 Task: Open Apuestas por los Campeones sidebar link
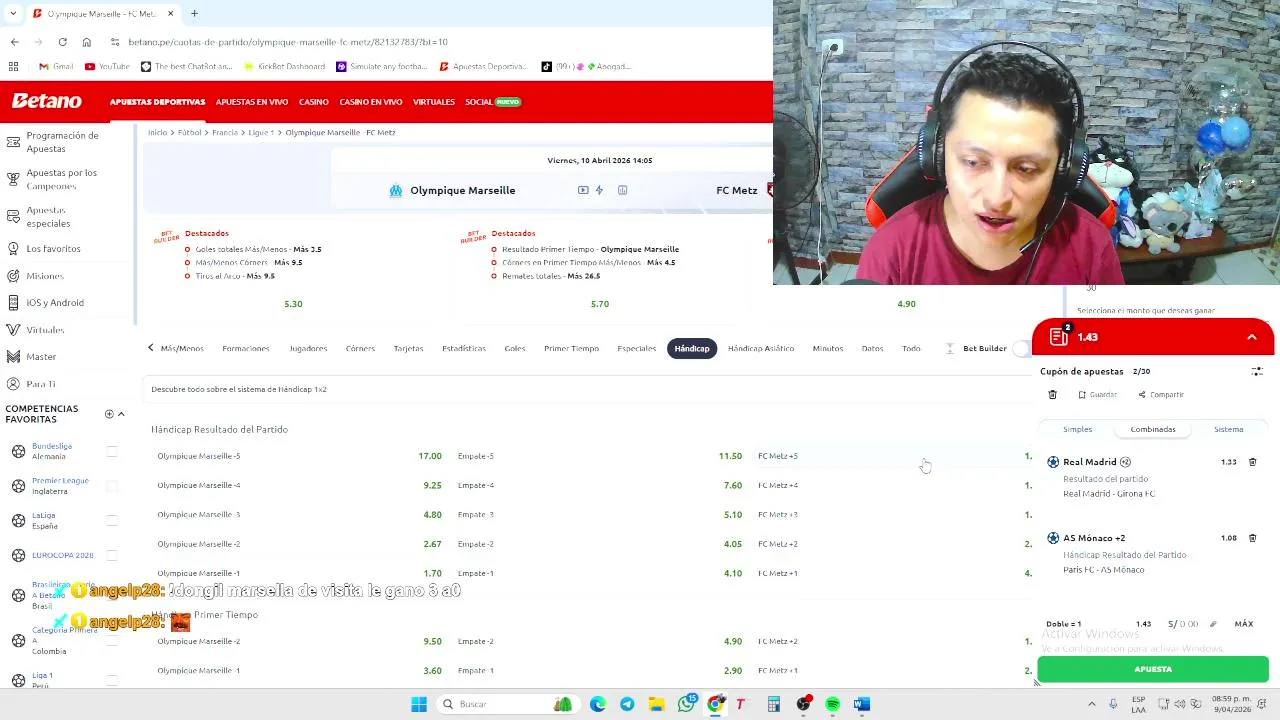(62, 179)
